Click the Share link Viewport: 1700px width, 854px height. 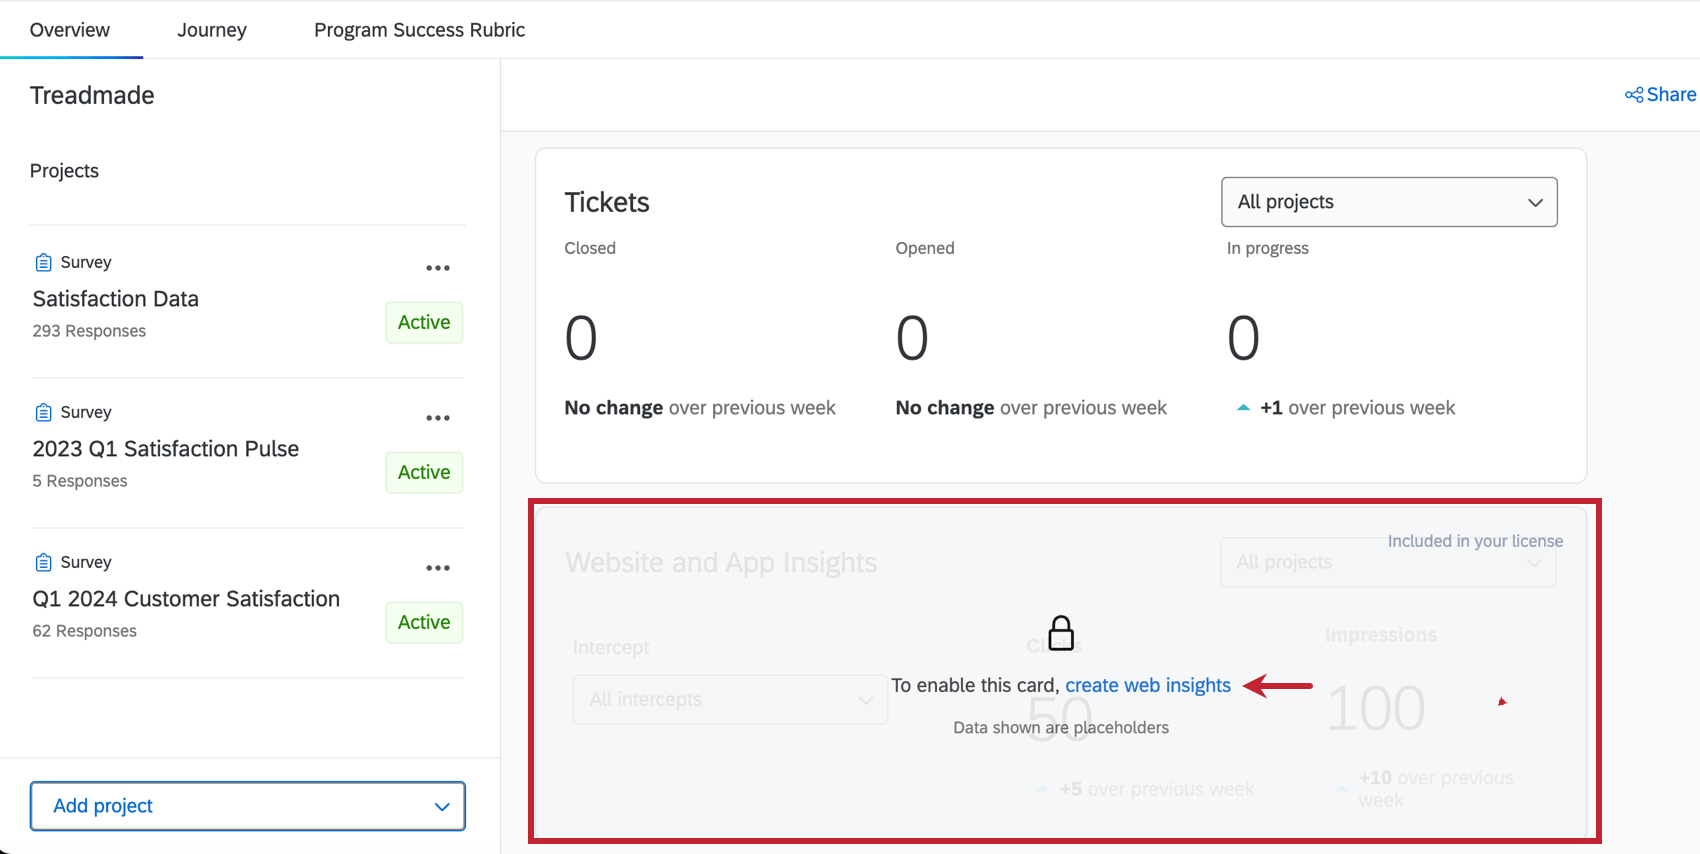1671,95
